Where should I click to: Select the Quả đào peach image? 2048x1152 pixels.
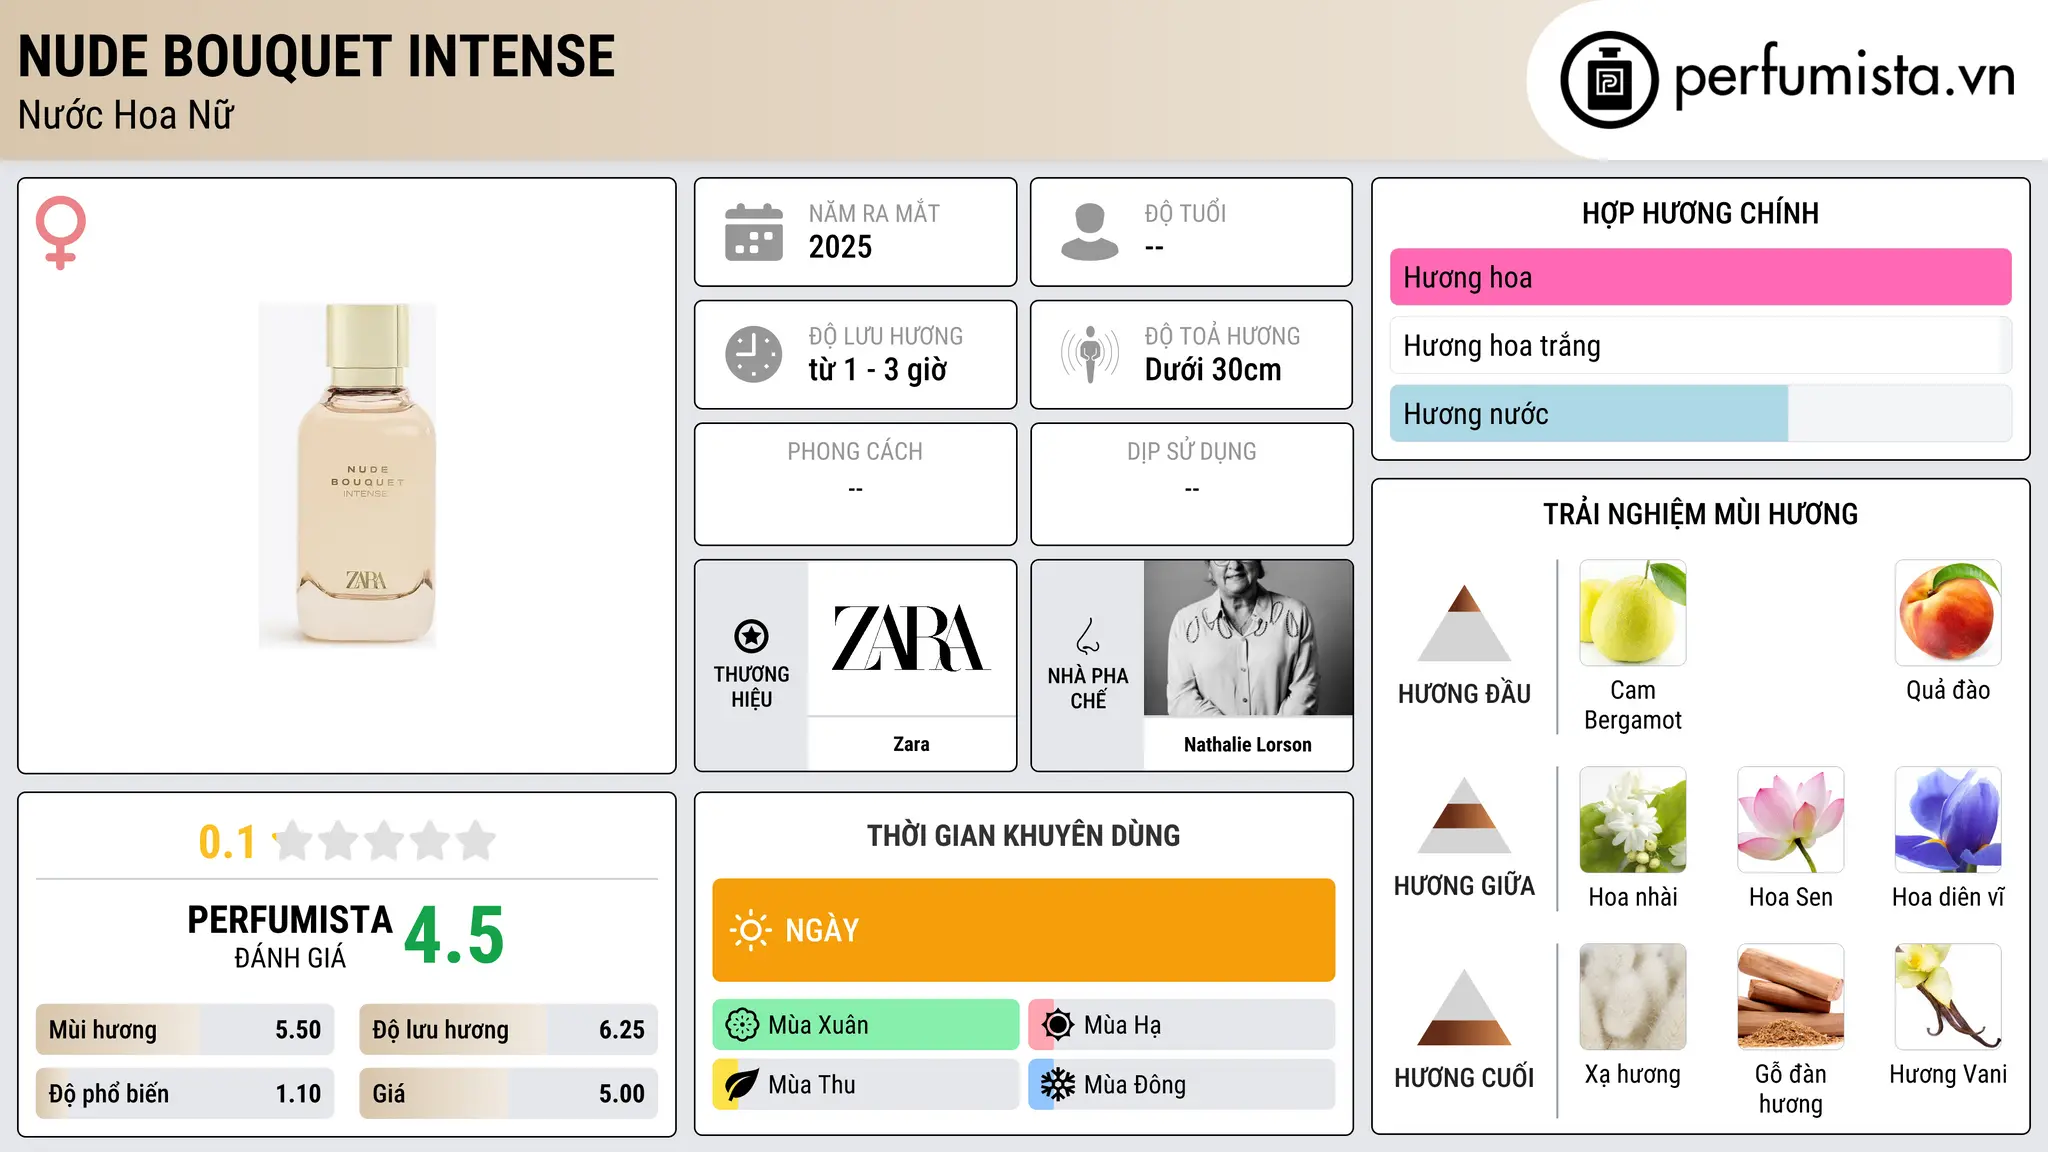1948,613
